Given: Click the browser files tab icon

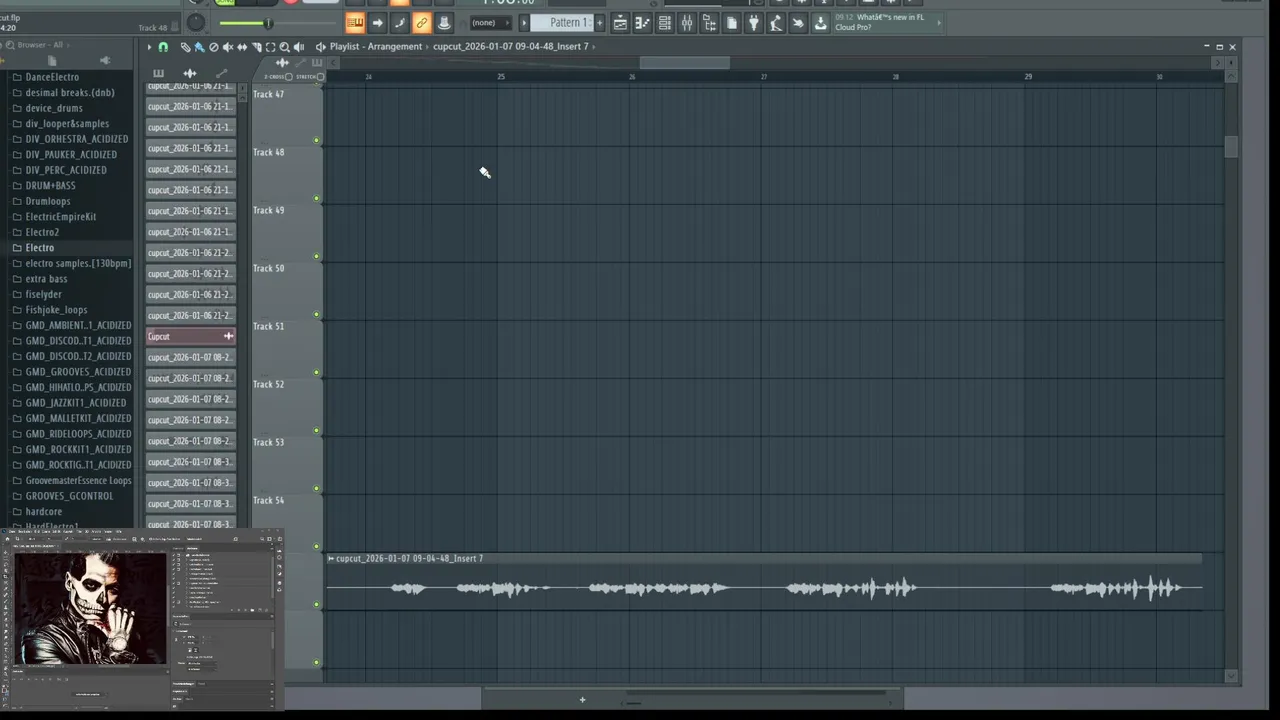Looking at the screenshot, I should [52, 60].
